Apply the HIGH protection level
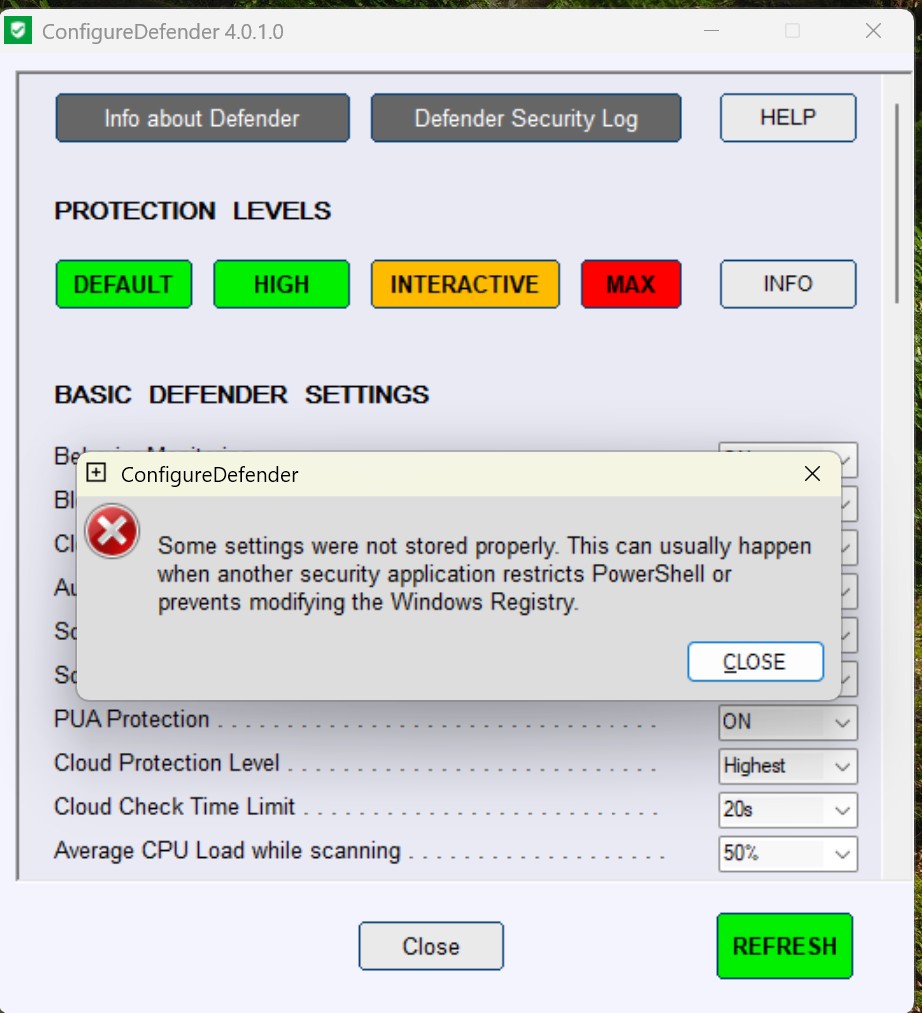Viewport: 922px width, 1013px height. click(281, 284)
